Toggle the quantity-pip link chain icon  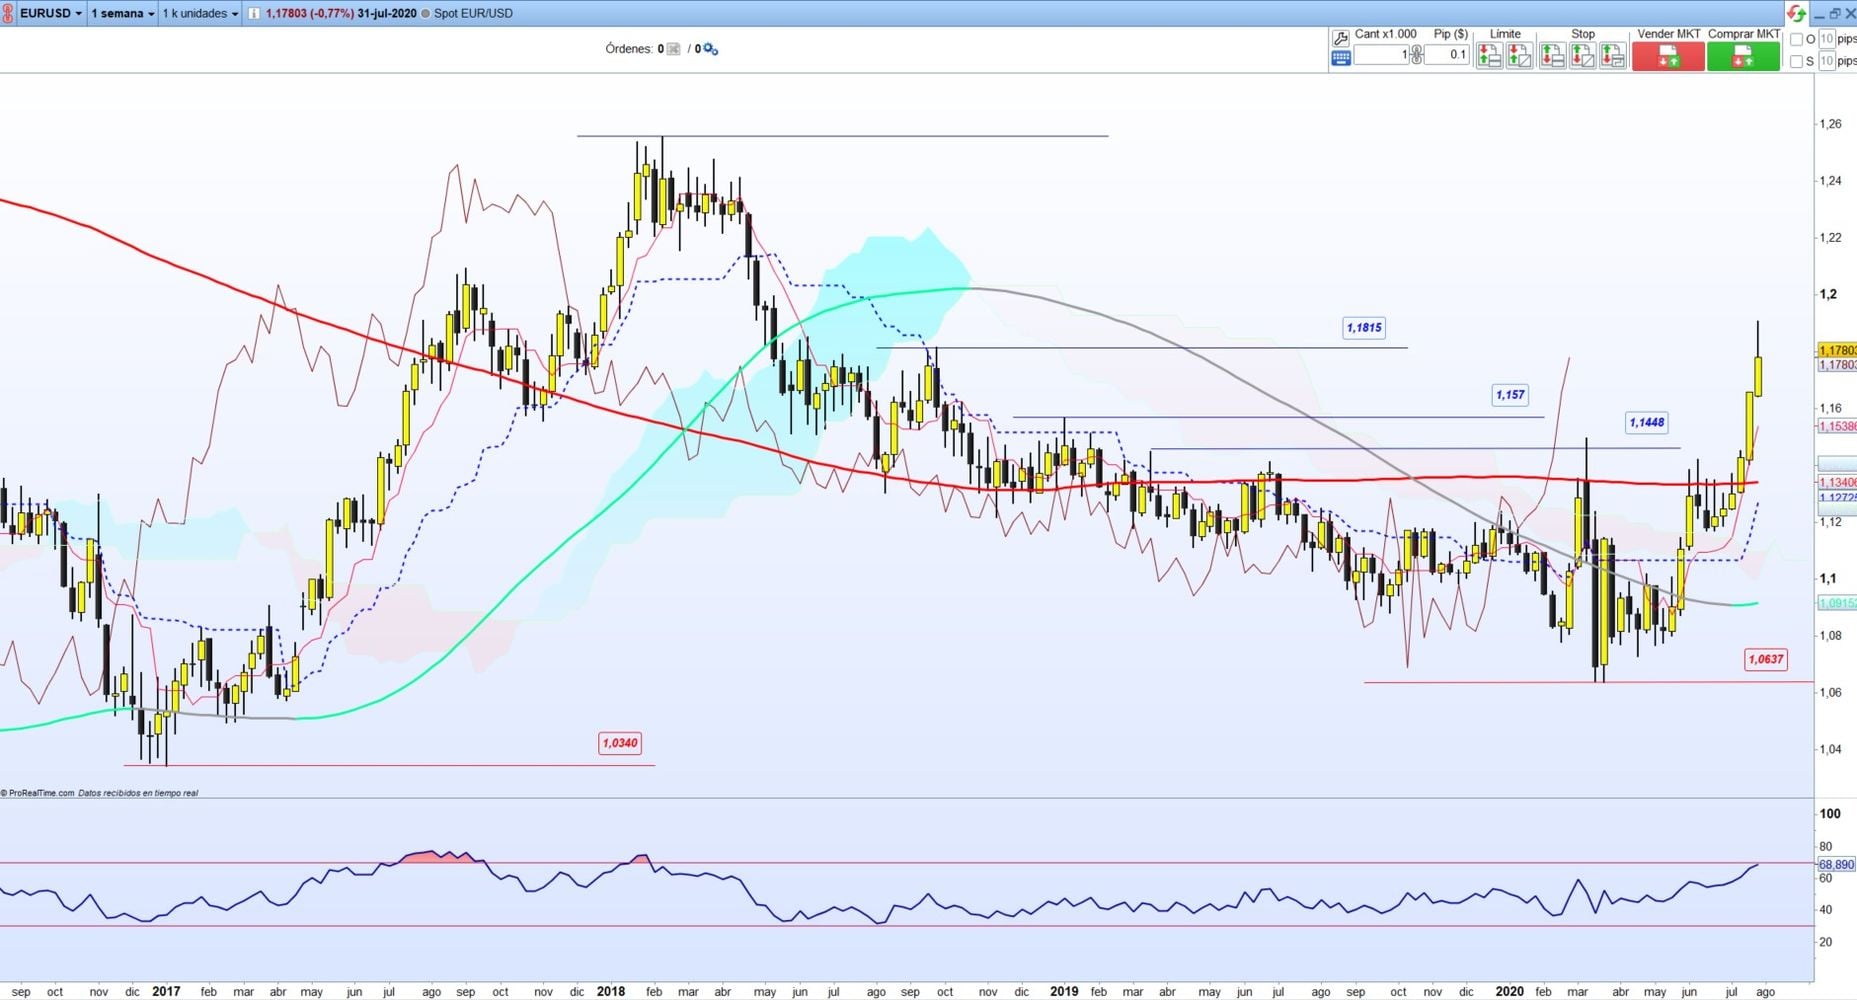click(x=1416, y=54)
